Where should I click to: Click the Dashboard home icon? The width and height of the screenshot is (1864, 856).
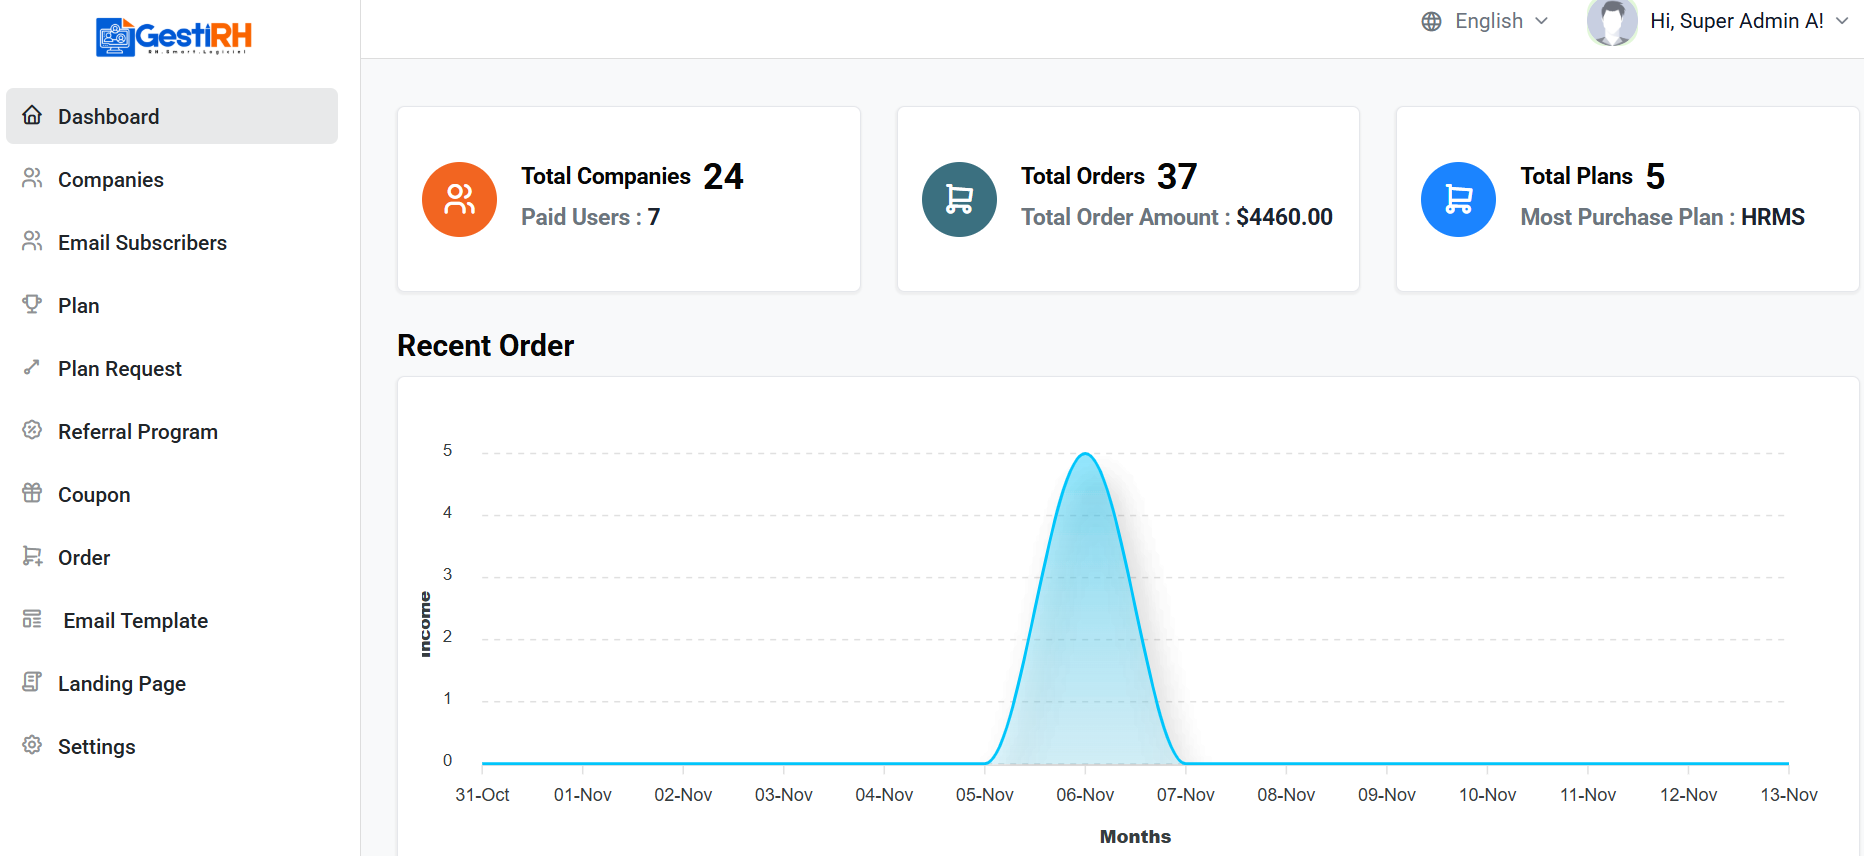[x=32, y=116]
